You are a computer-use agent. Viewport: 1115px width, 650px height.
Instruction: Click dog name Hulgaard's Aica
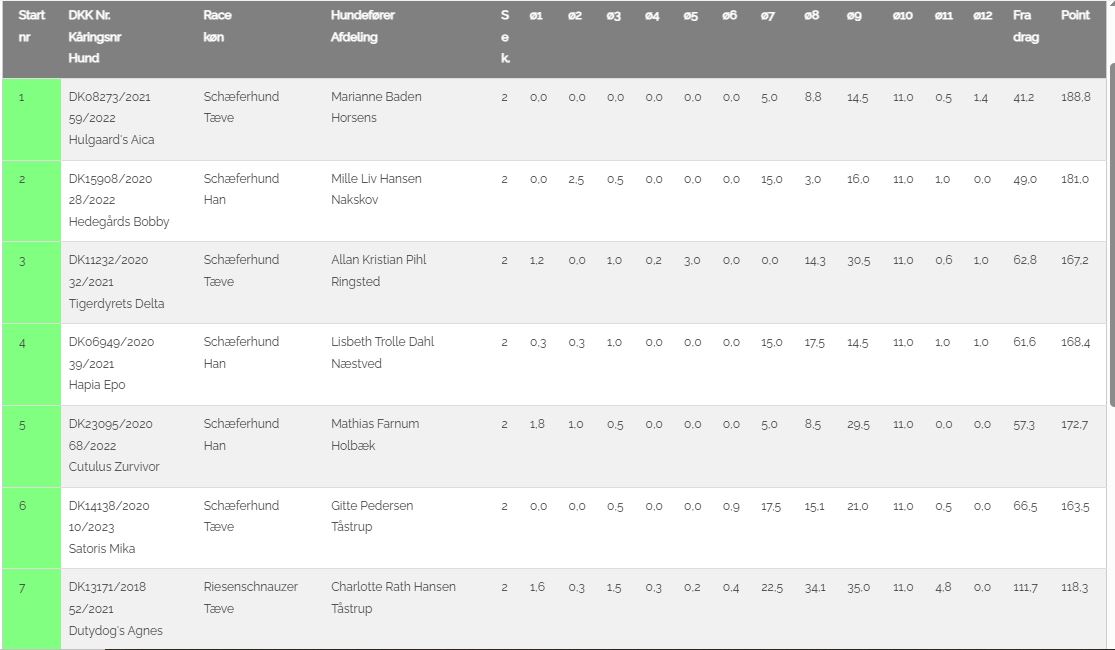pos(111,140)
